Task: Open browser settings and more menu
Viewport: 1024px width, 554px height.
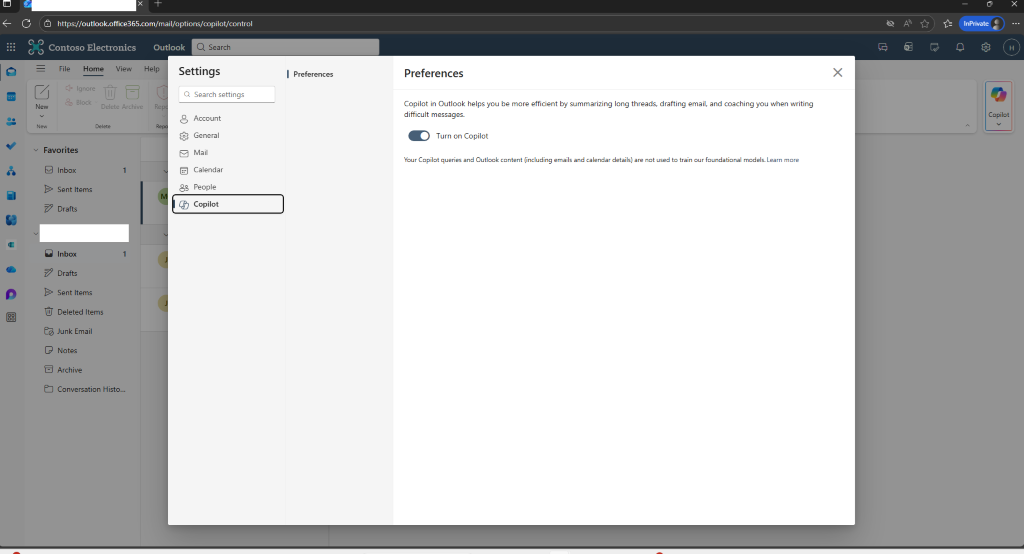Action: 1016,24
